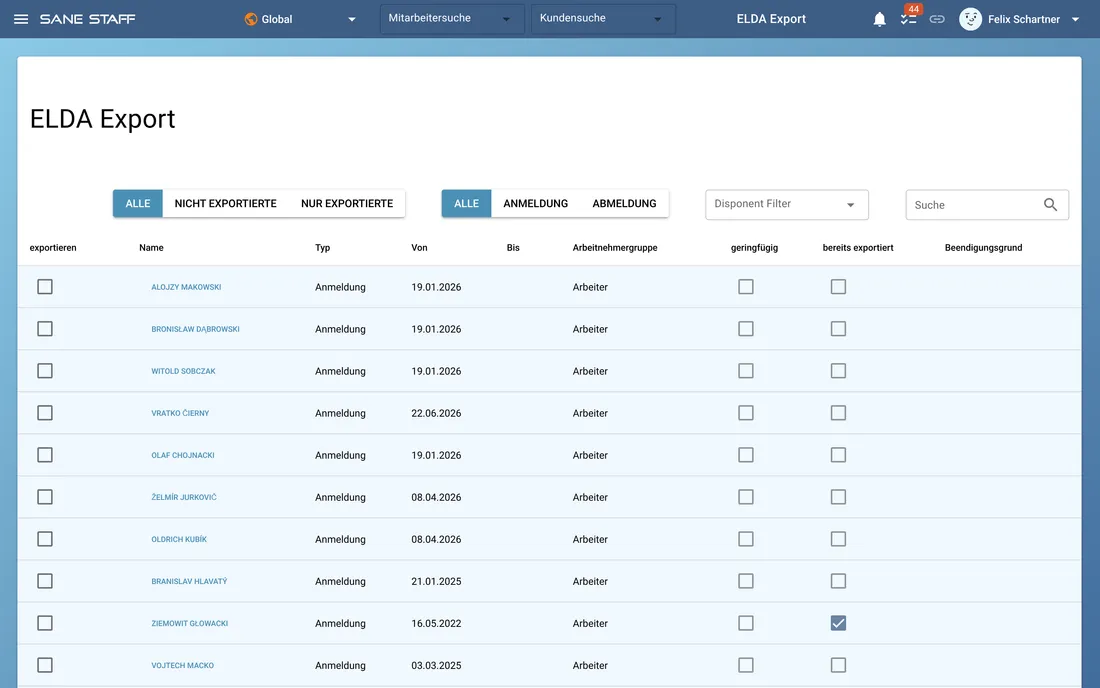Image resolution: width=1100 pixels, height=688 pixels.
Task: Switch to the Abmeldung type tab
Action: click(x=624, y=203)
